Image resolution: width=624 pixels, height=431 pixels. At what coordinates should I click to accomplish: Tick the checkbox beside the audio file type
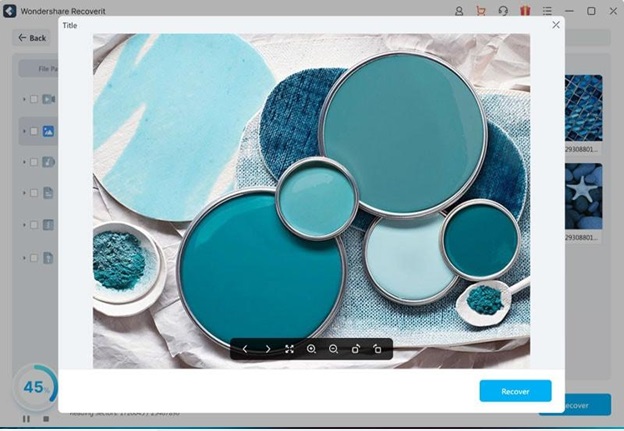pyautogui.click(x=34, y=162)
